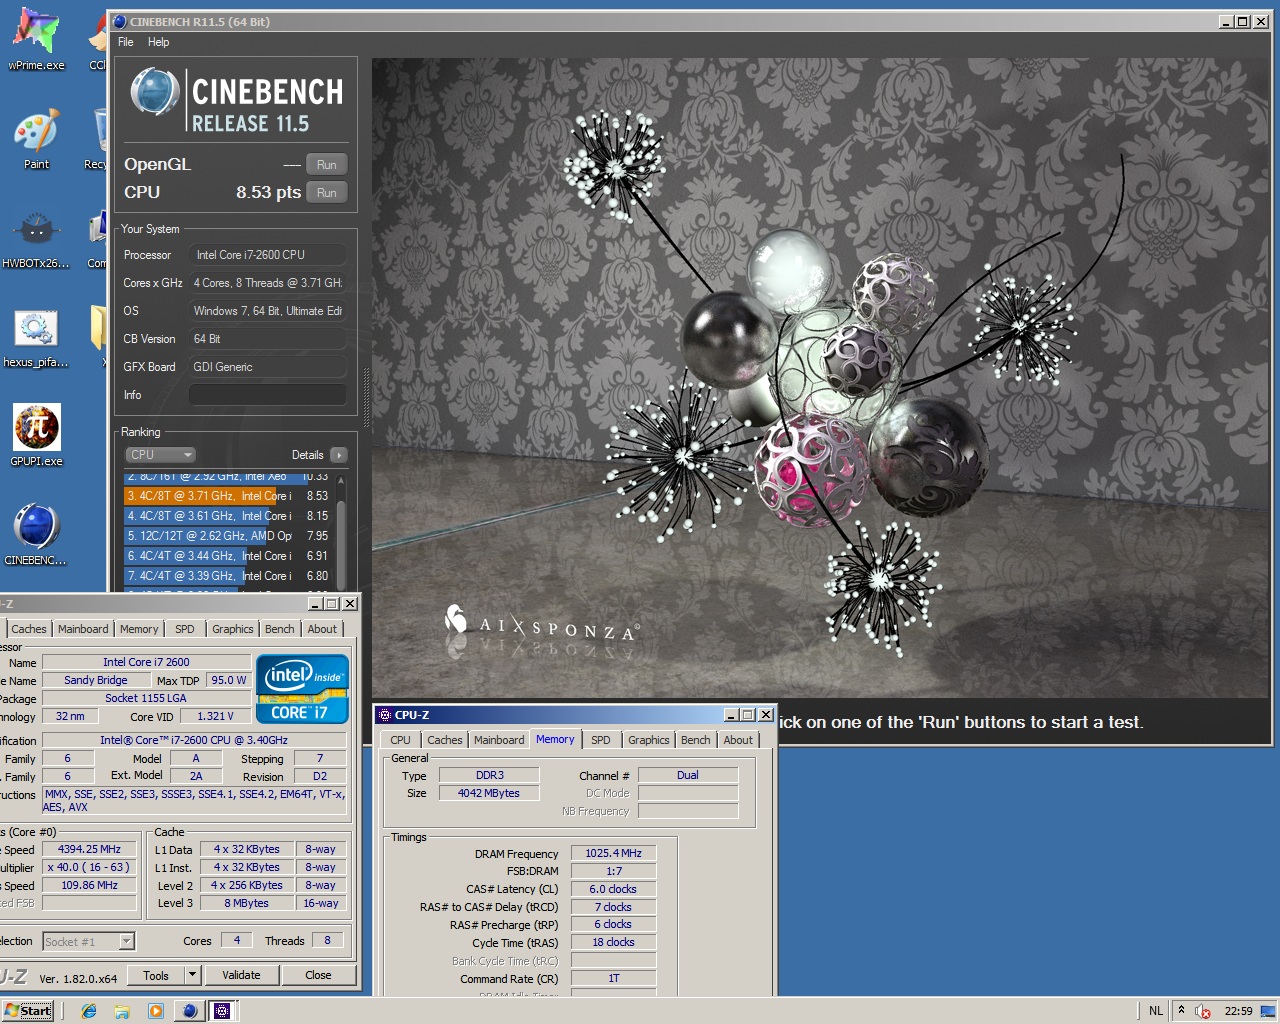Click the Cinebench title bar icon
Image resolution: width=1280 pixels, height=1024 pixels.
120,21
